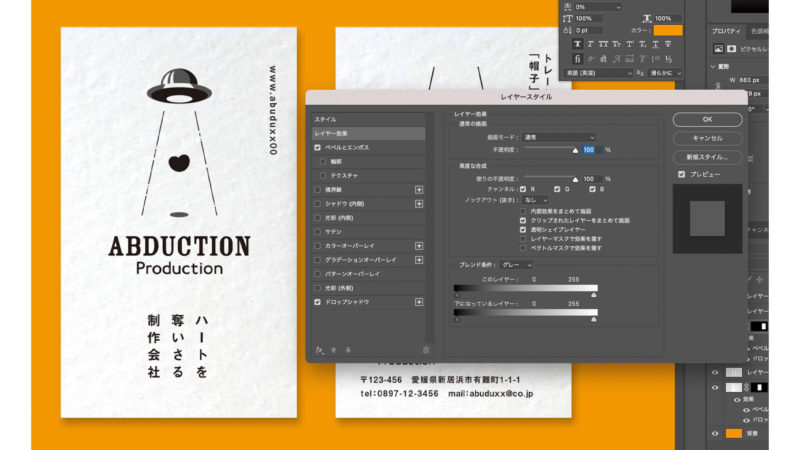The image size is (800, 450).
Task: Toggle OpenType ordinals (1st) icon
Action: click(656, 59)
